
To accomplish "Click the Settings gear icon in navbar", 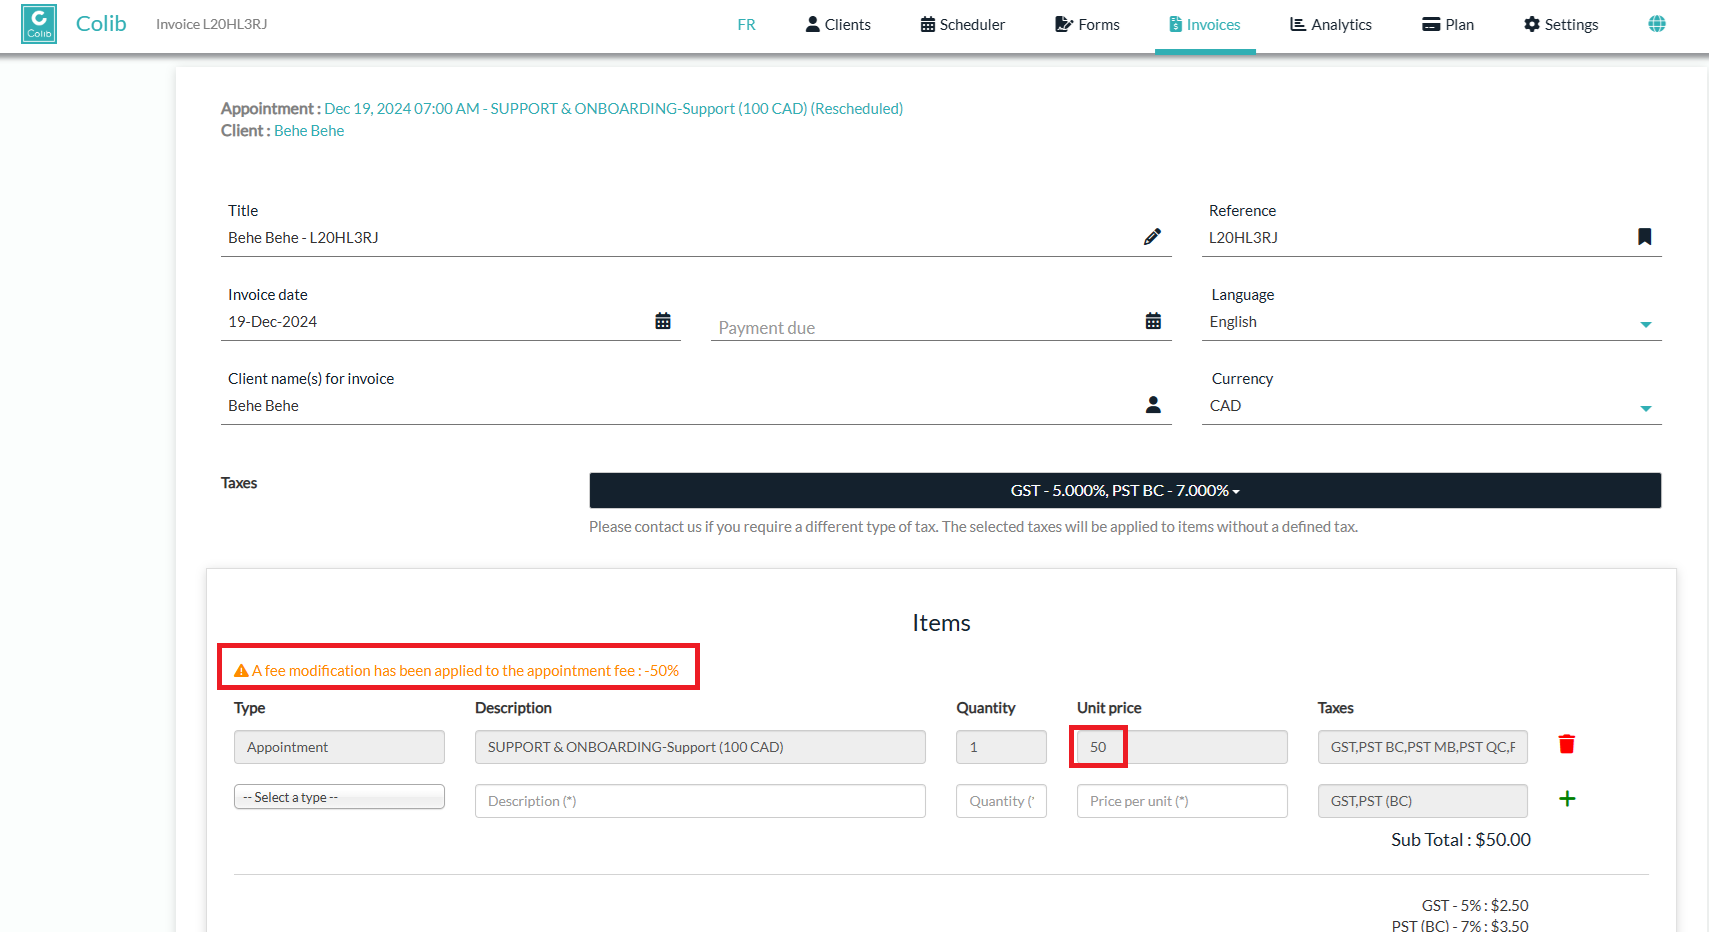I will [x=1532, y=24].
